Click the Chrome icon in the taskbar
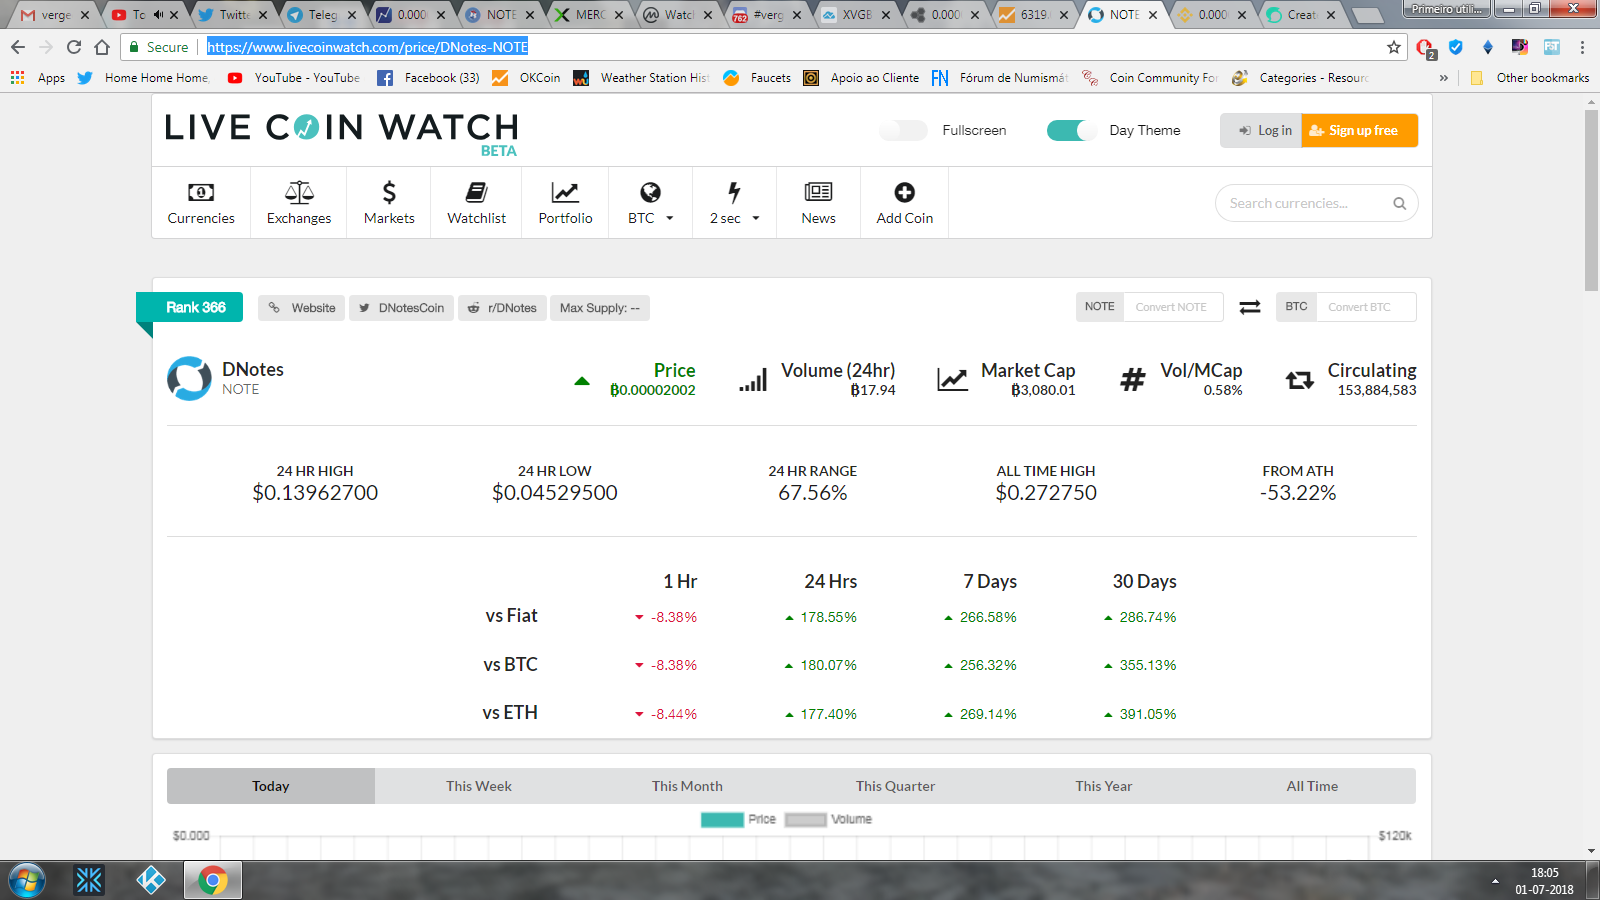This screenshot has height=900, width=1600. coord(212,881)
